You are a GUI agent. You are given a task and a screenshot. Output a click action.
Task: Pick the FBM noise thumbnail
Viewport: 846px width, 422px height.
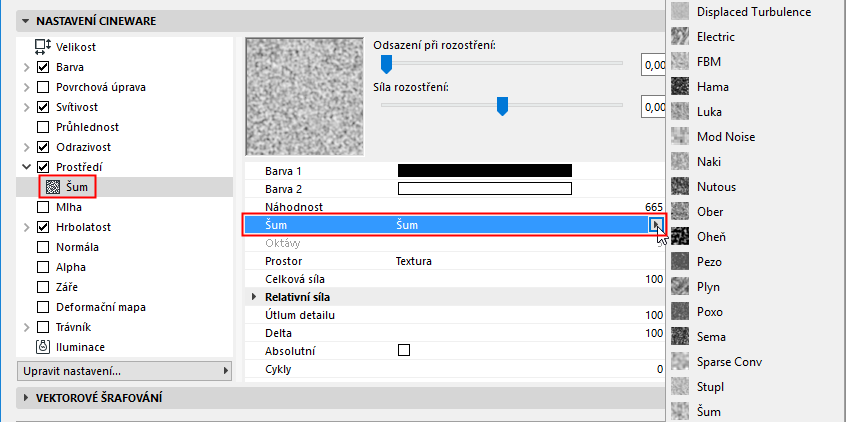[x=680, y=62]
